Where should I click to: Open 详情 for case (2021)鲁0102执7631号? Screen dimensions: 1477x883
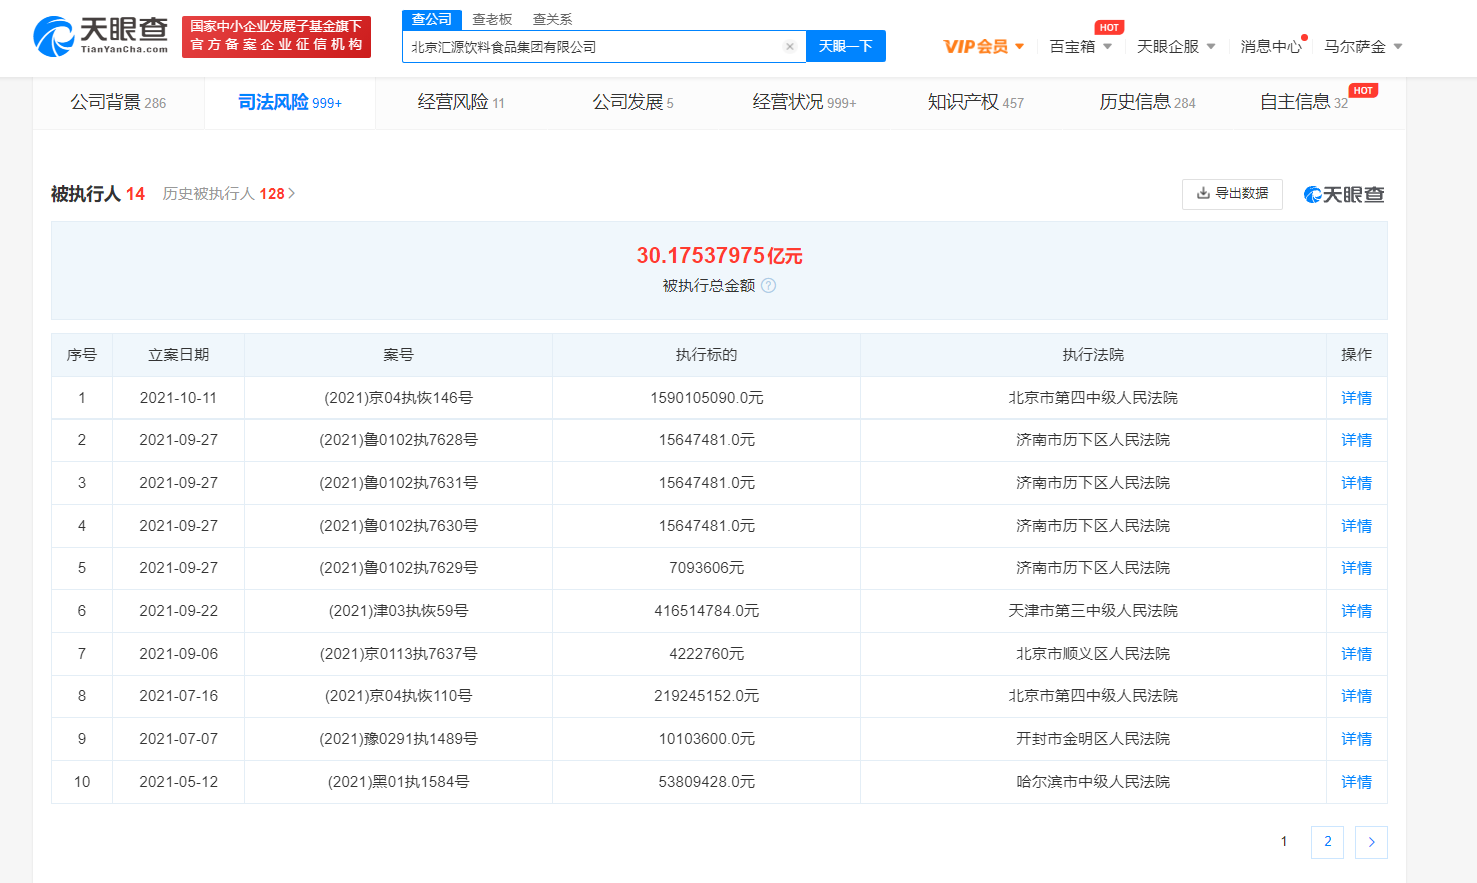(x=1356, y=483)
